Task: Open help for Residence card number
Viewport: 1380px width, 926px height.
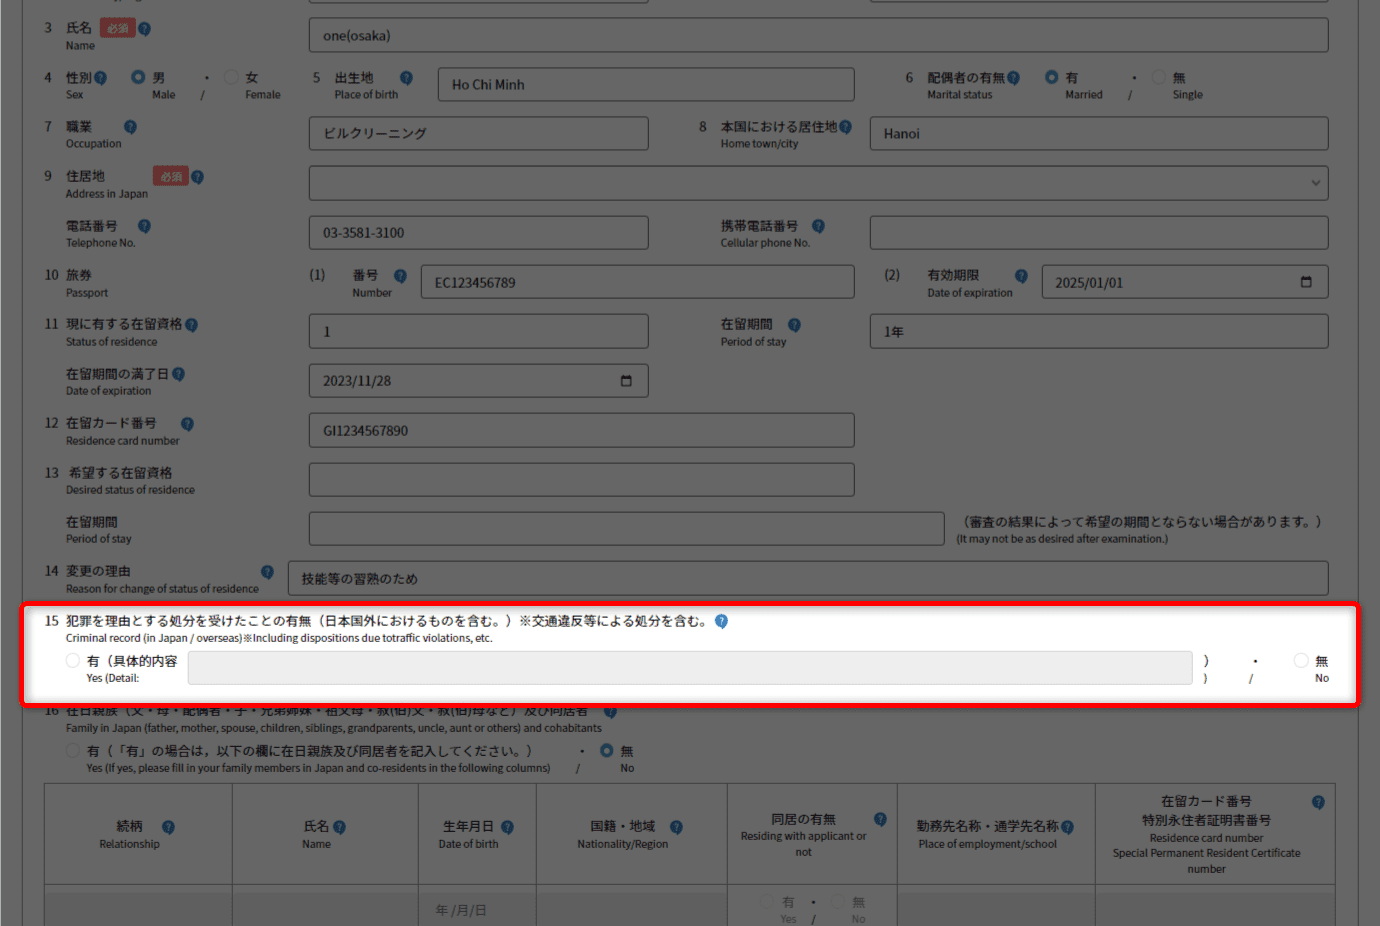Action: [x=187, y=424]
